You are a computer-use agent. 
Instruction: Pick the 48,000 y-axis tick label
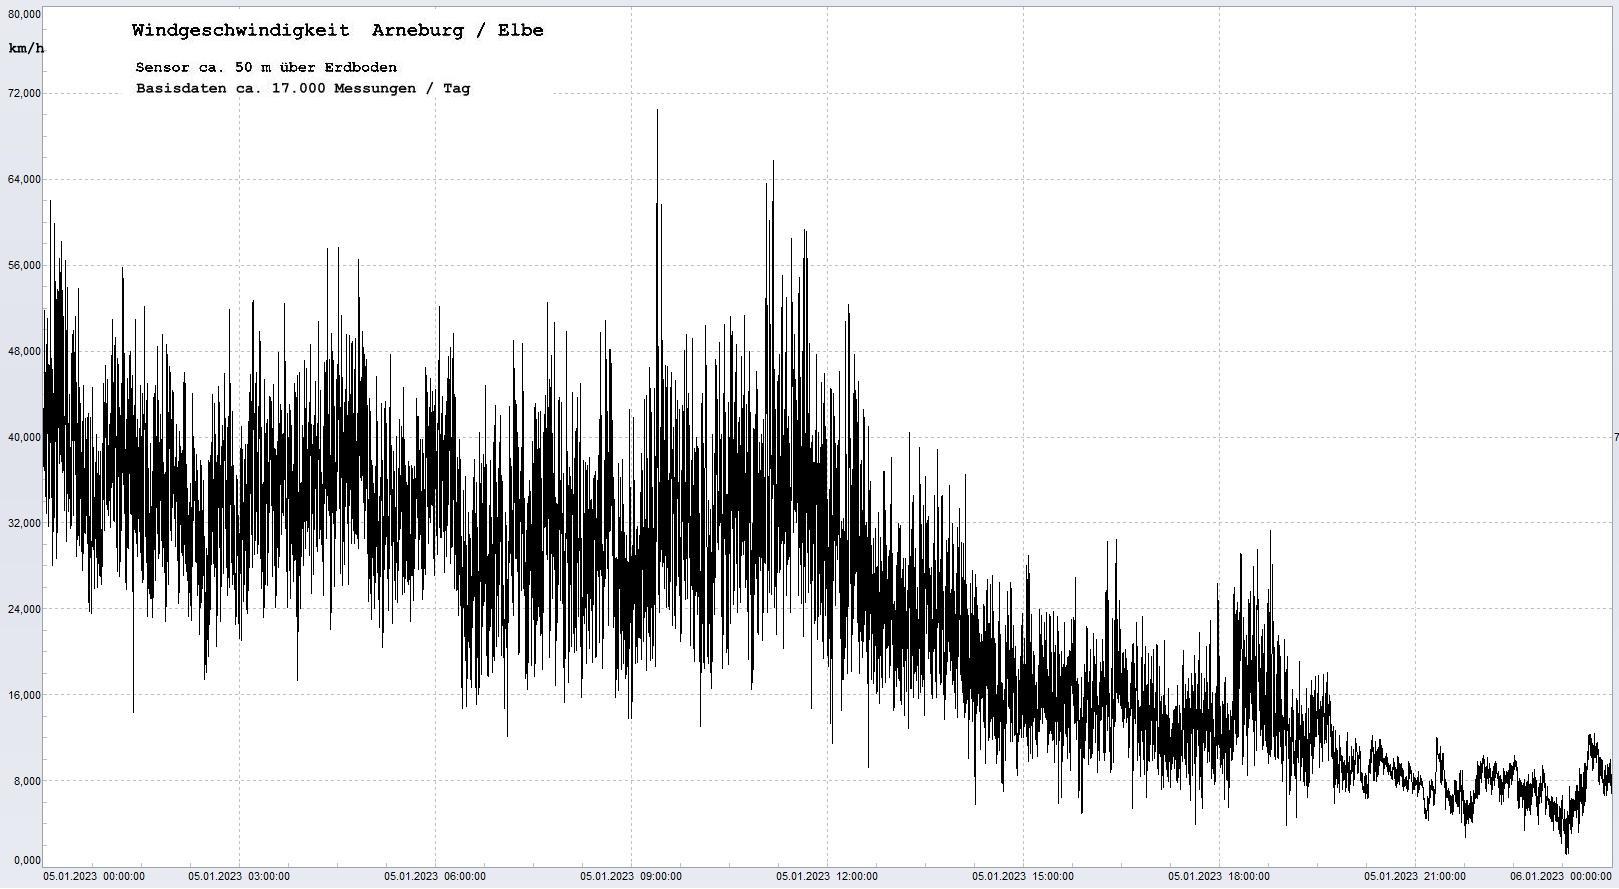tap(25, 351)
